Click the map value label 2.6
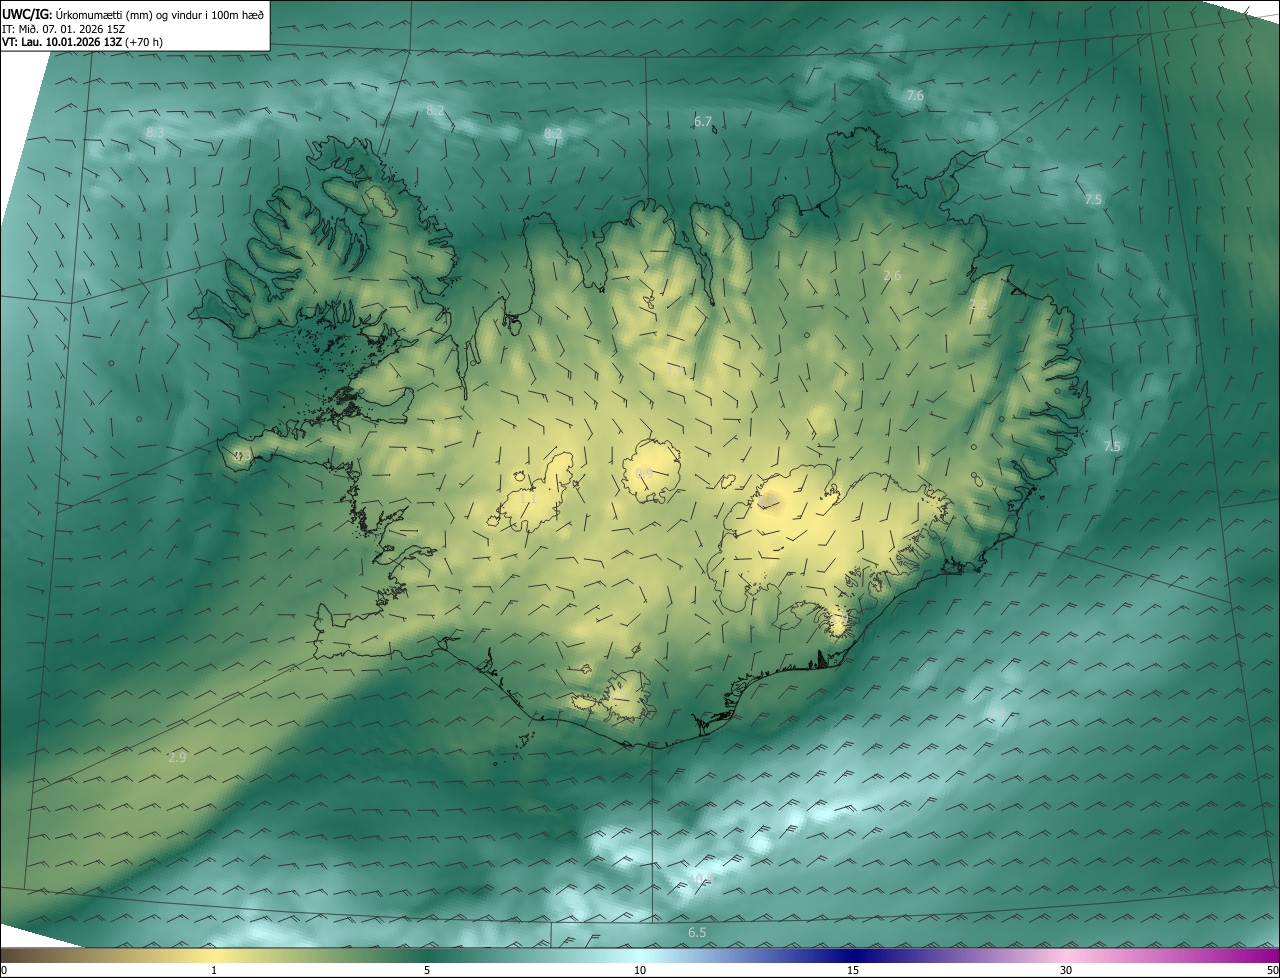 tap(892, 275)
